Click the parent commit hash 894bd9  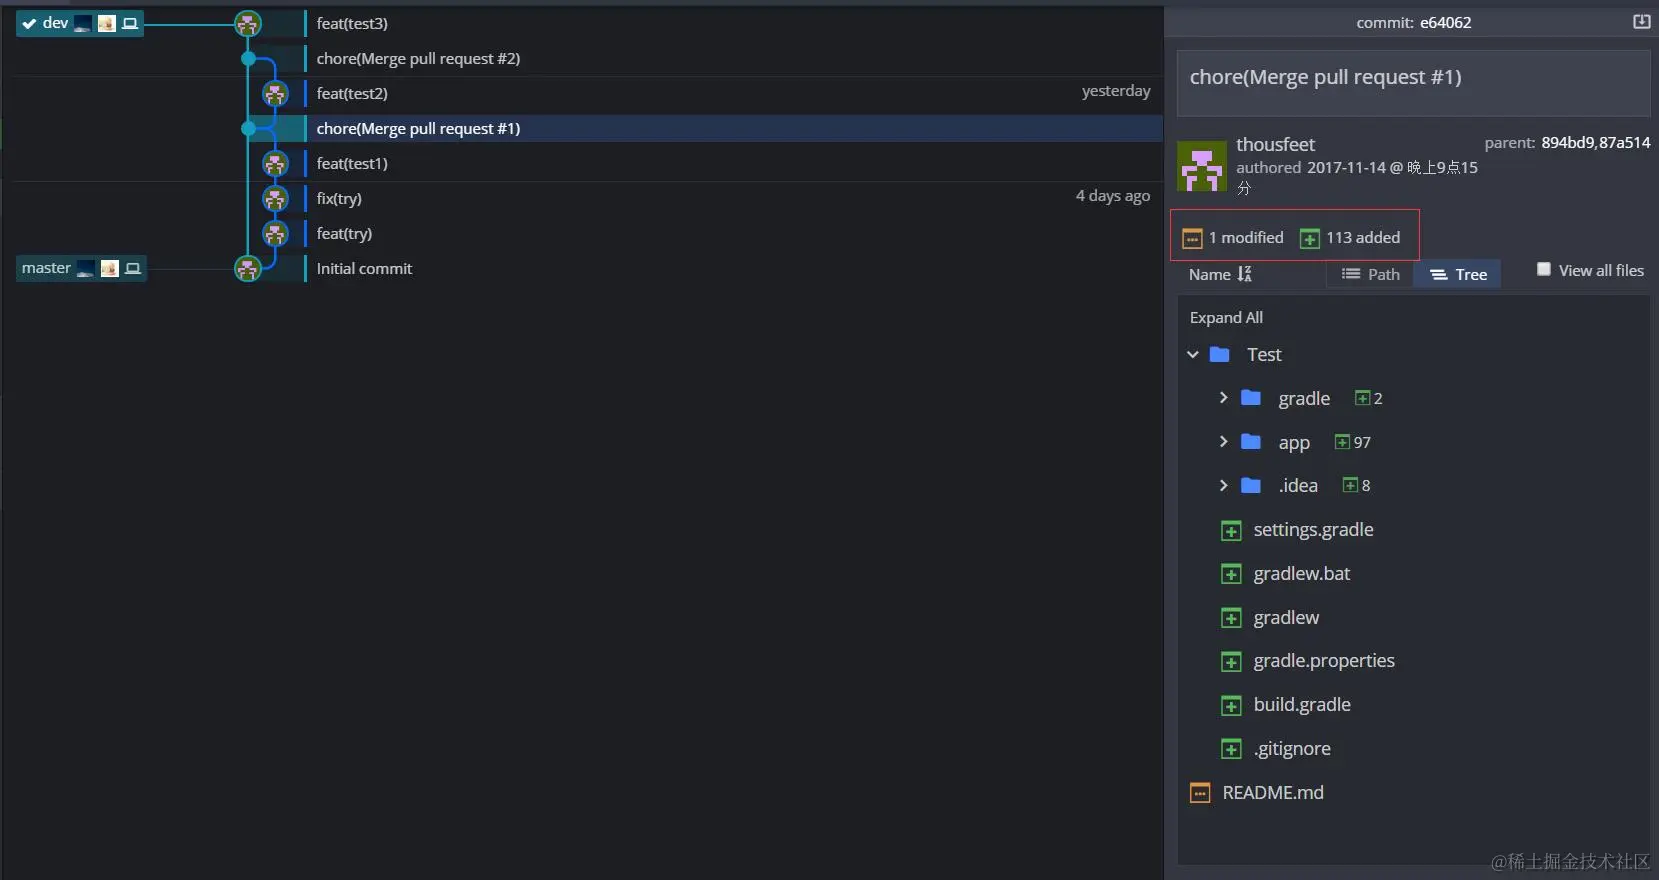pyautogui.click(x=1567, y=143)
